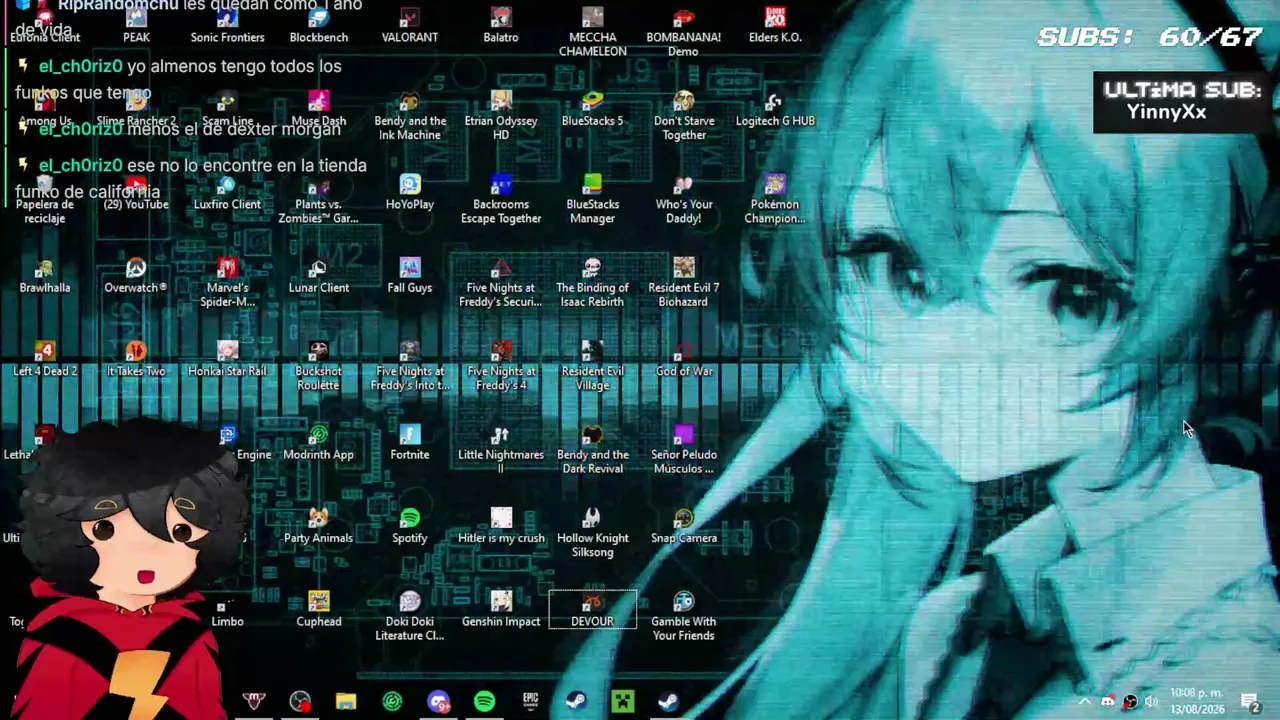Open the VALORANT shortcut
The width and height of the screenshot is (1280, 720).
(x=410, y=26)
